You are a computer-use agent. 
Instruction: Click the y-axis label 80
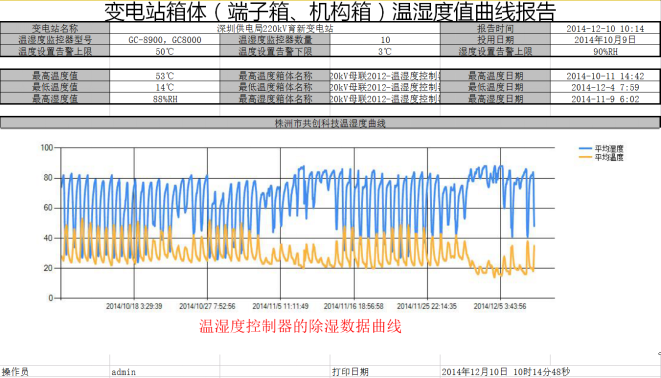coord(48,177)
